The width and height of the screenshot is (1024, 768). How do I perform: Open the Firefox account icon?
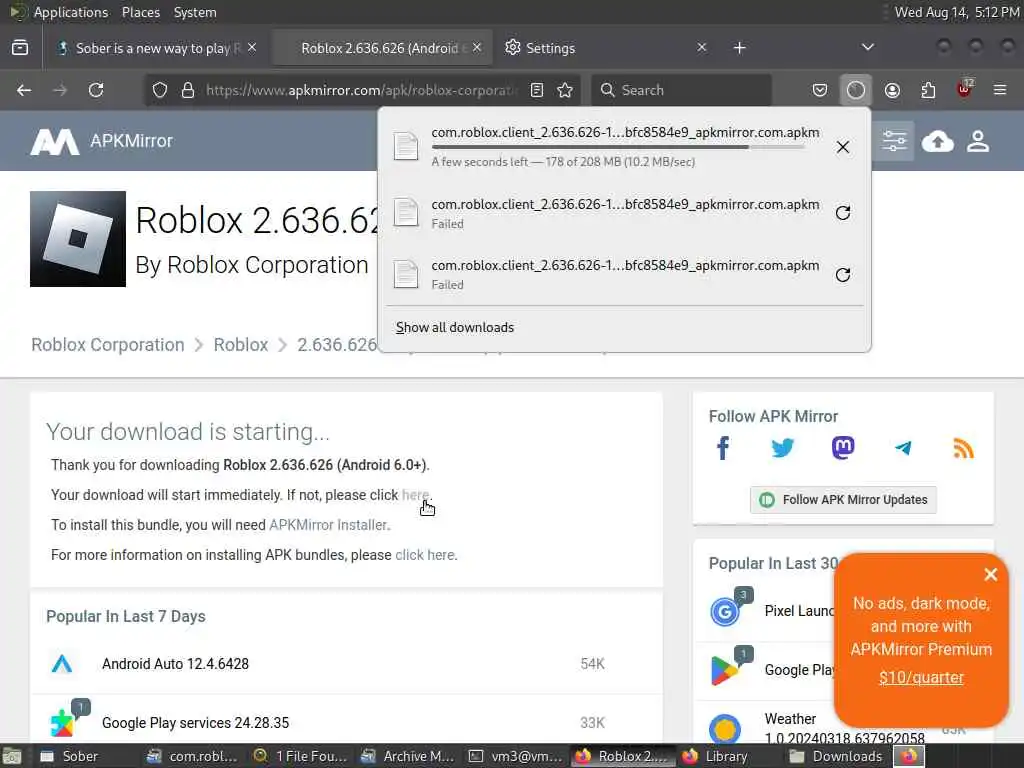coord(892,90)
